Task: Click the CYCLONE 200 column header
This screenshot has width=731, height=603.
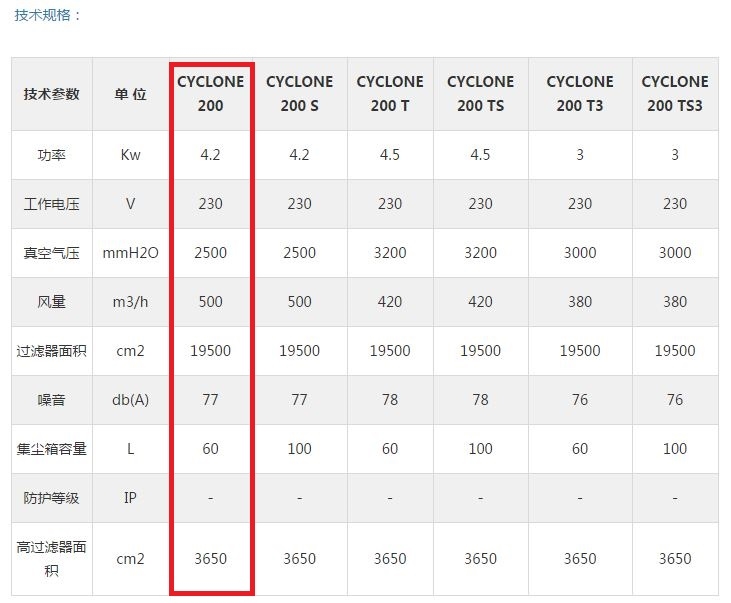Action: [x=211, y=94]
